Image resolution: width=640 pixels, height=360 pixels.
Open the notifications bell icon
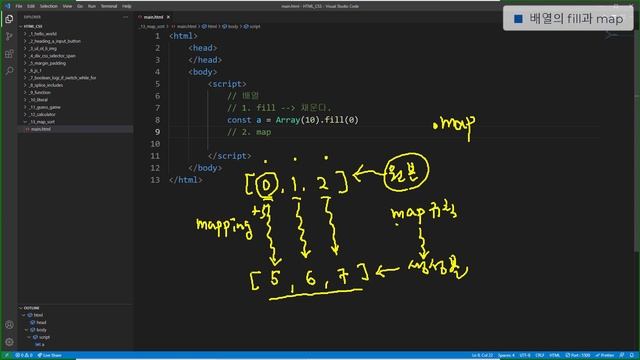coord(632,355)
